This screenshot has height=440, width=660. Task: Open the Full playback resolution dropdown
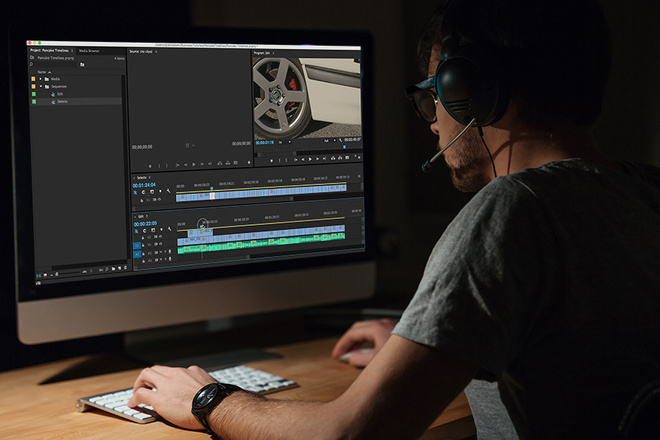pyautogui.click(x=330, y=141)
